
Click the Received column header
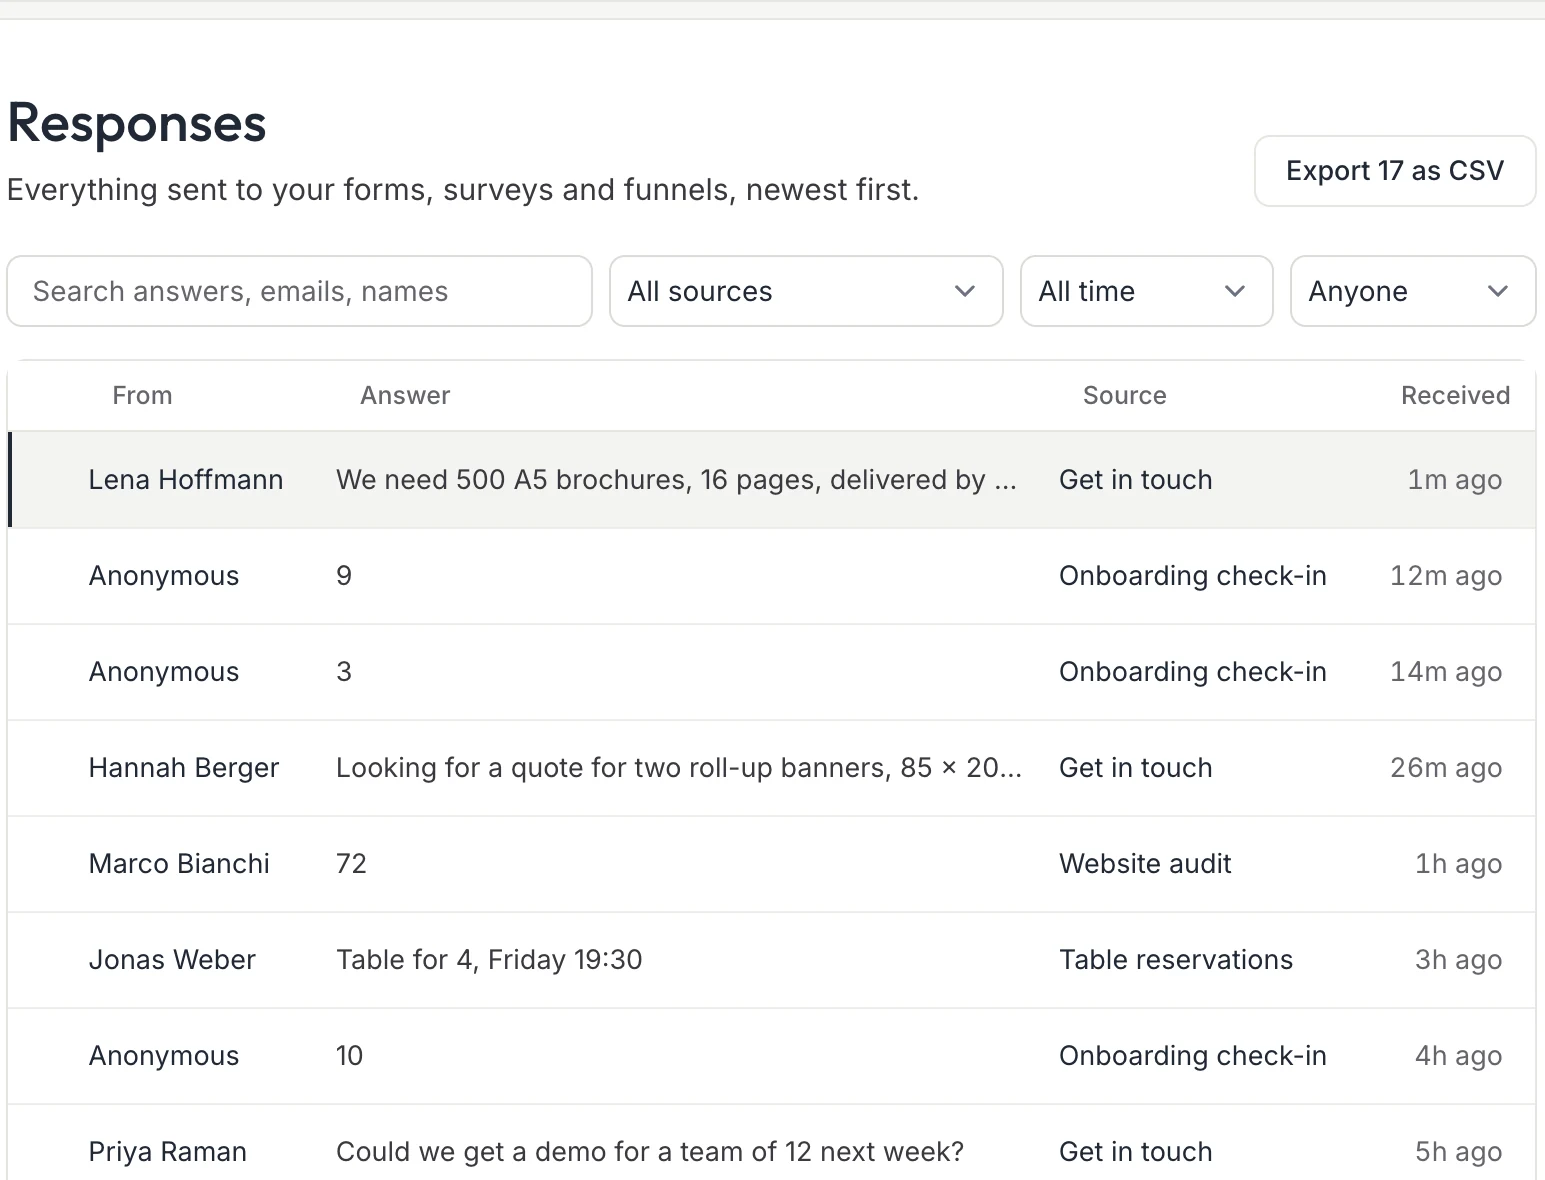[x=1455, y=396]
